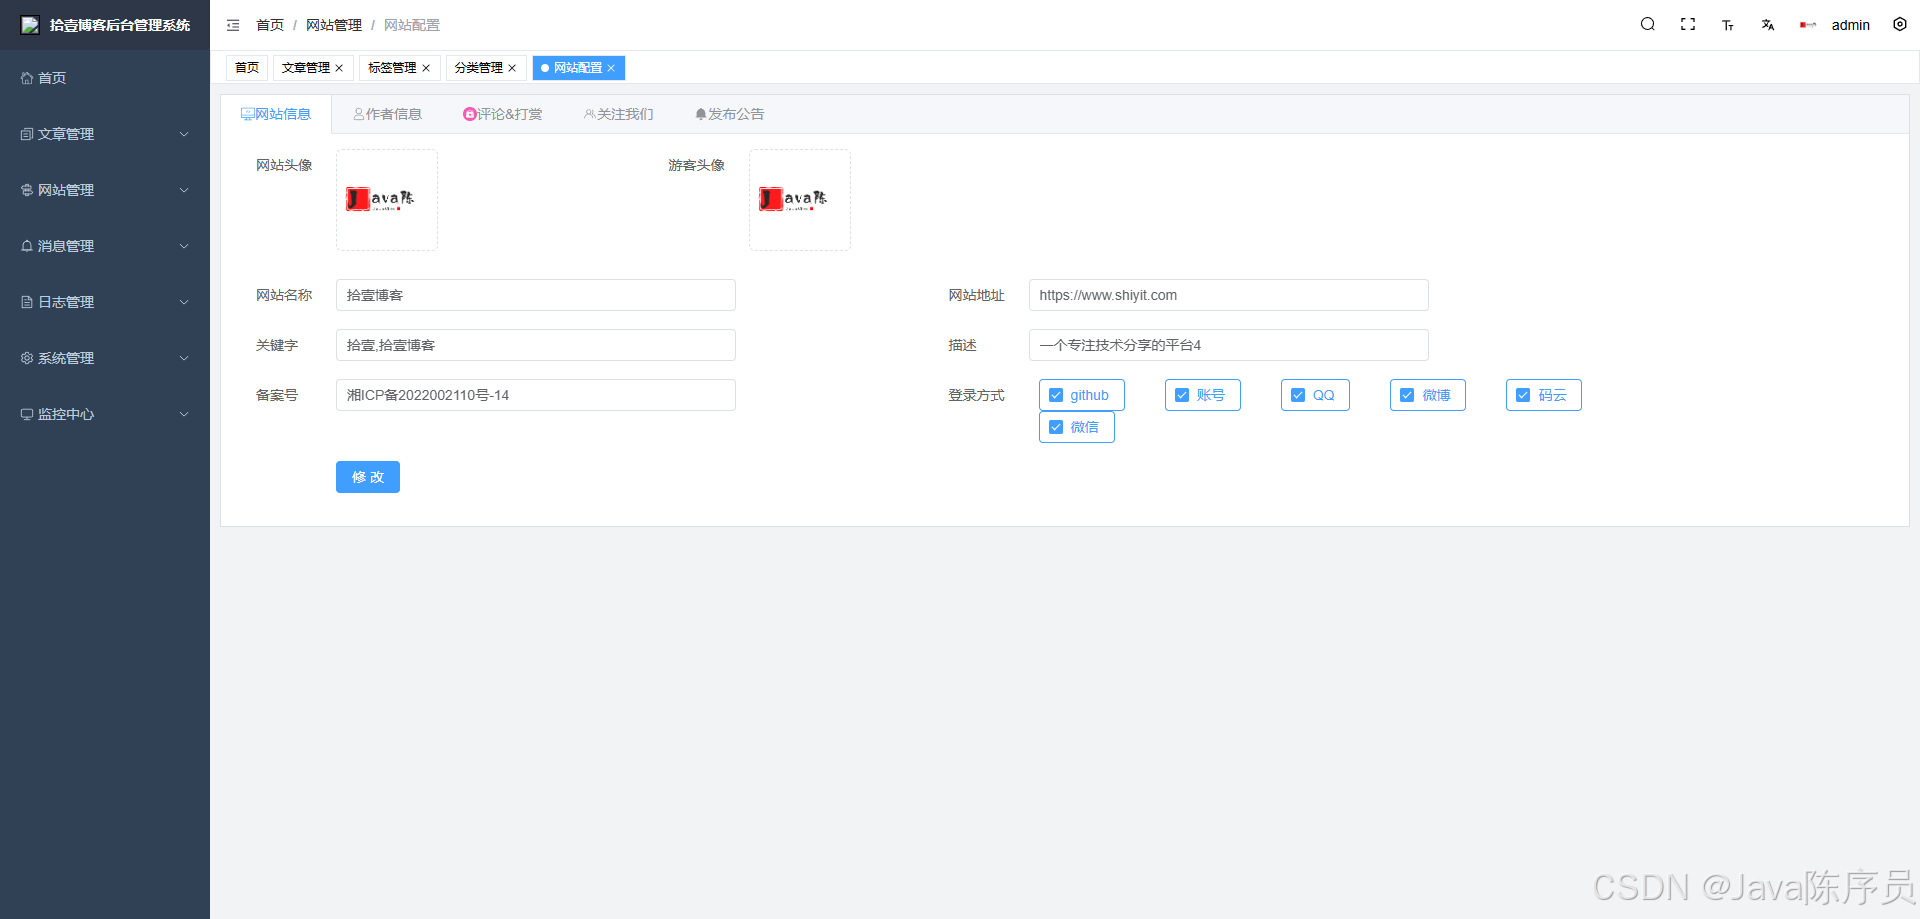Close the 标签管理 tag tab
1920x919 pixels.
point(426,68)
